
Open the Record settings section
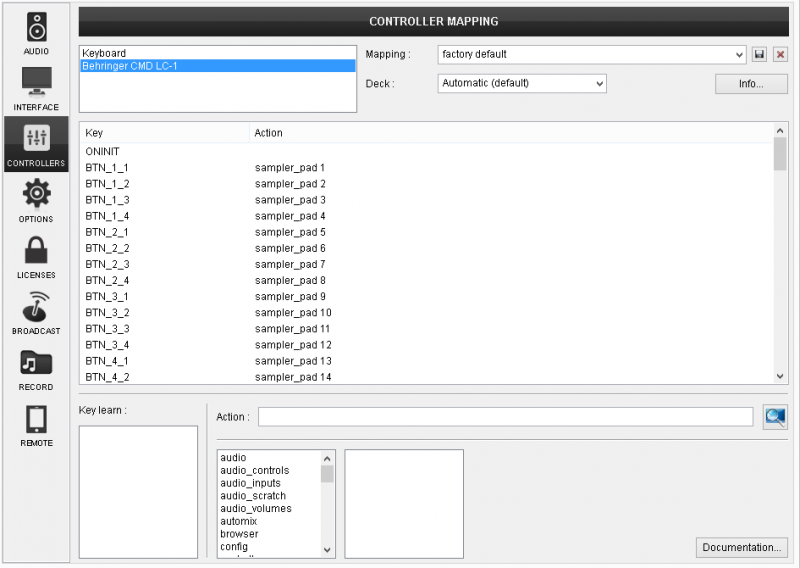click(x=37, y=368)
